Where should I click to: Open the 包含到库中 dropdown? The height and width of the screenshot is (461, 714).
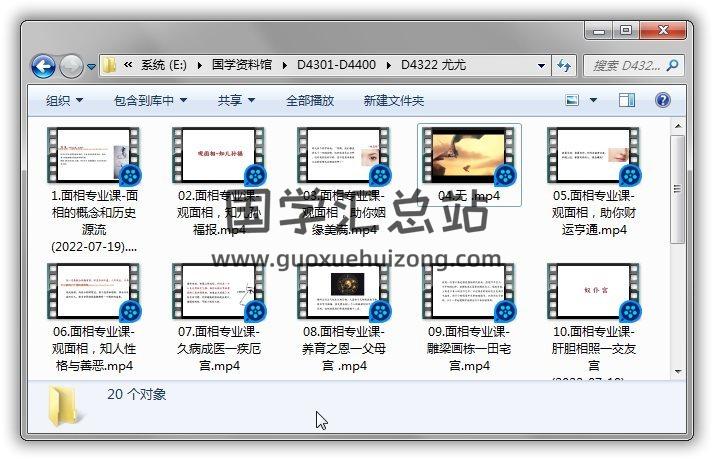coord(150,100)
